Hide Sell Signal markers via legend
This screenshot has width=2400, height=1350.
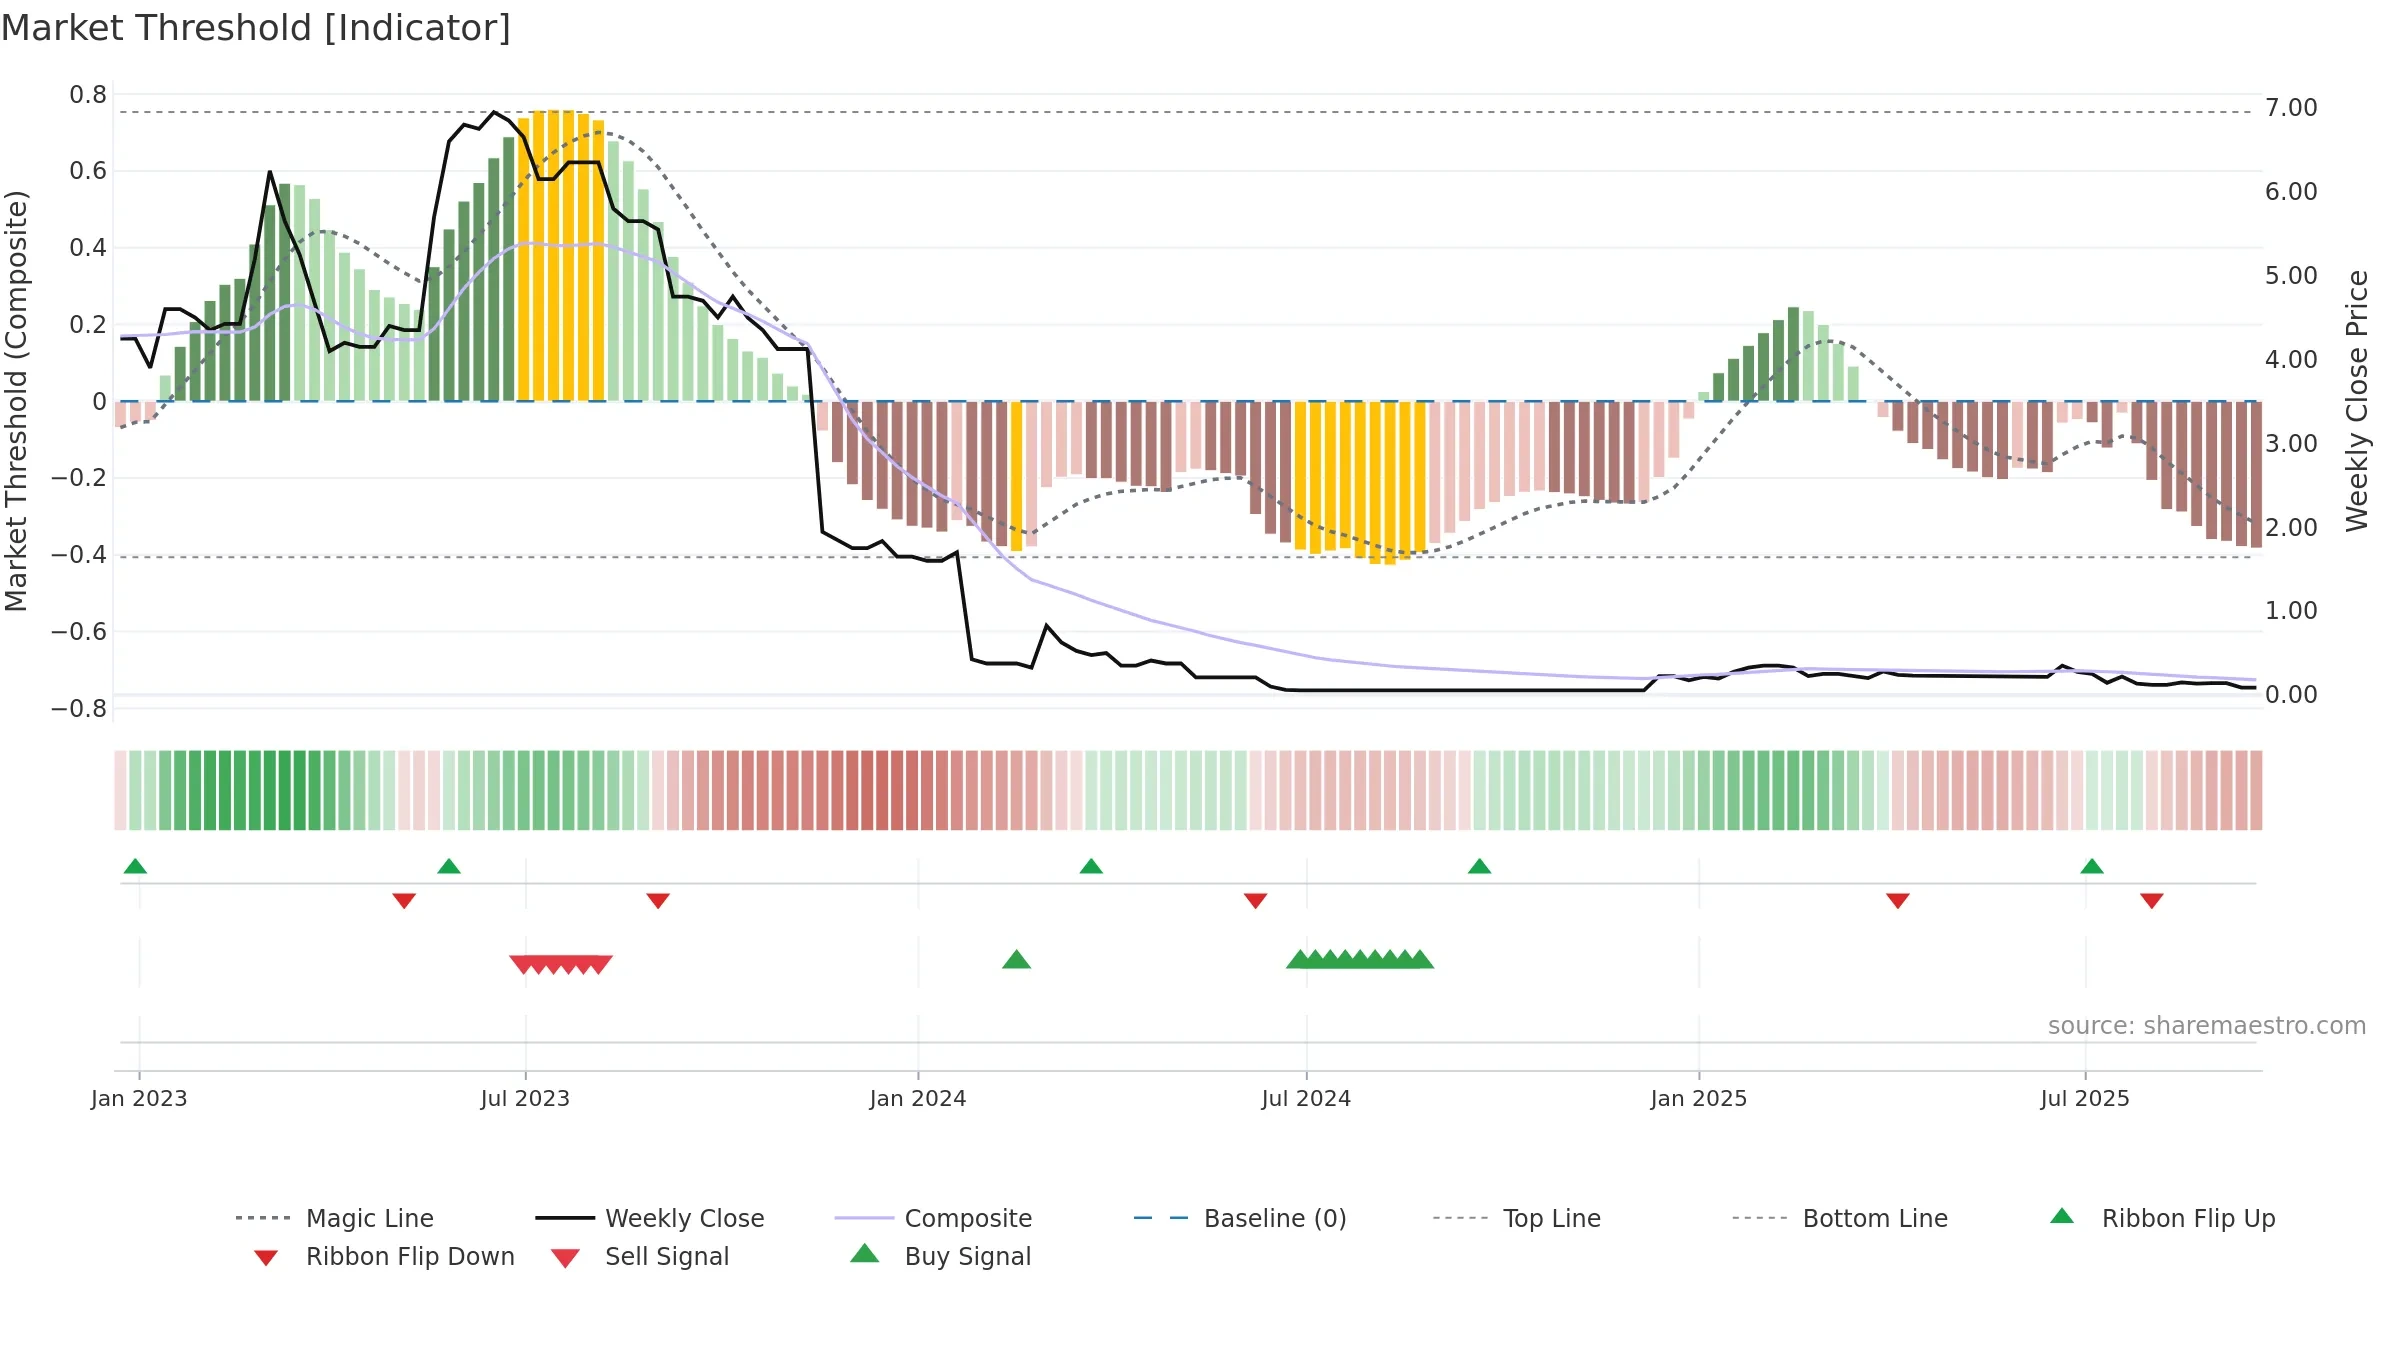[x=640, y=1256]
